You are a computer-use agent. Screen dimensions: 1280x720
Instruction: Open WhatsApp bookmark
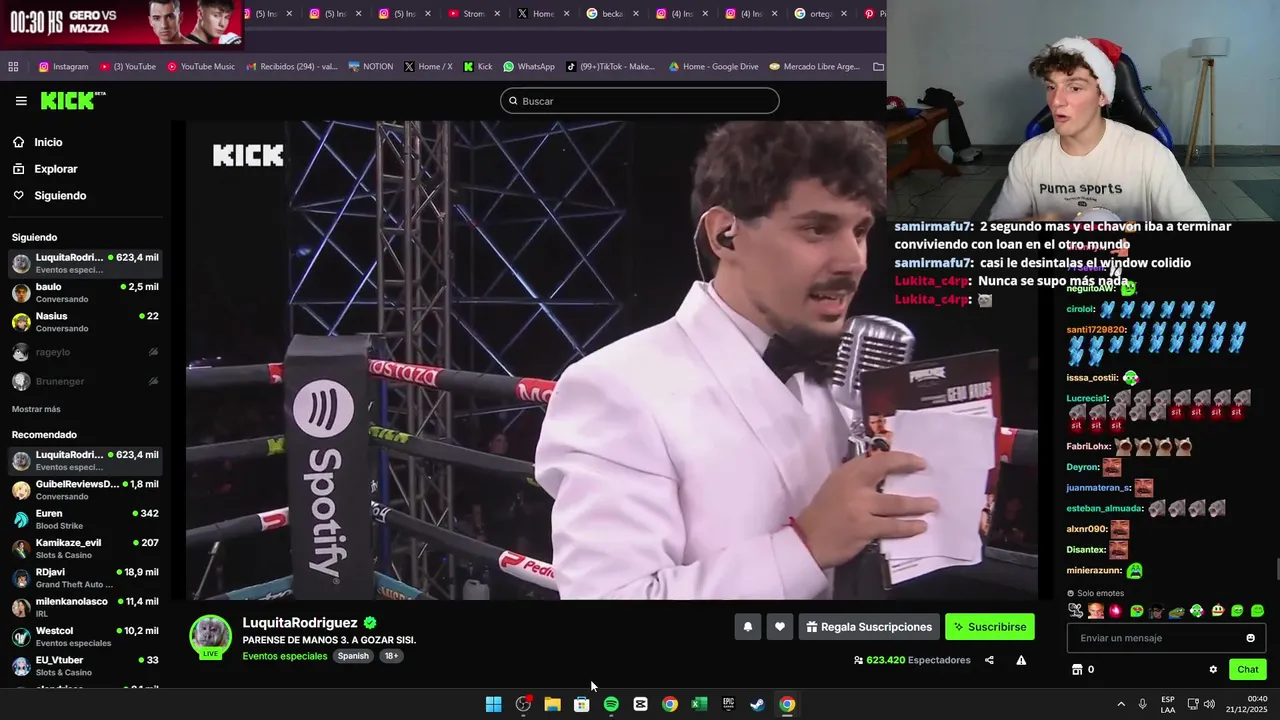[x=529, y=67]
